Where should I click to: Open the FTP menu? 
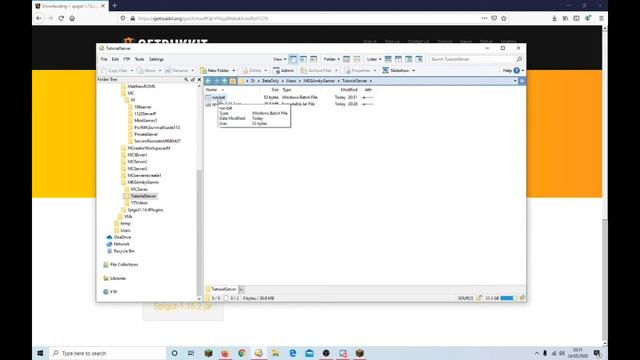(x=127, y=59)
